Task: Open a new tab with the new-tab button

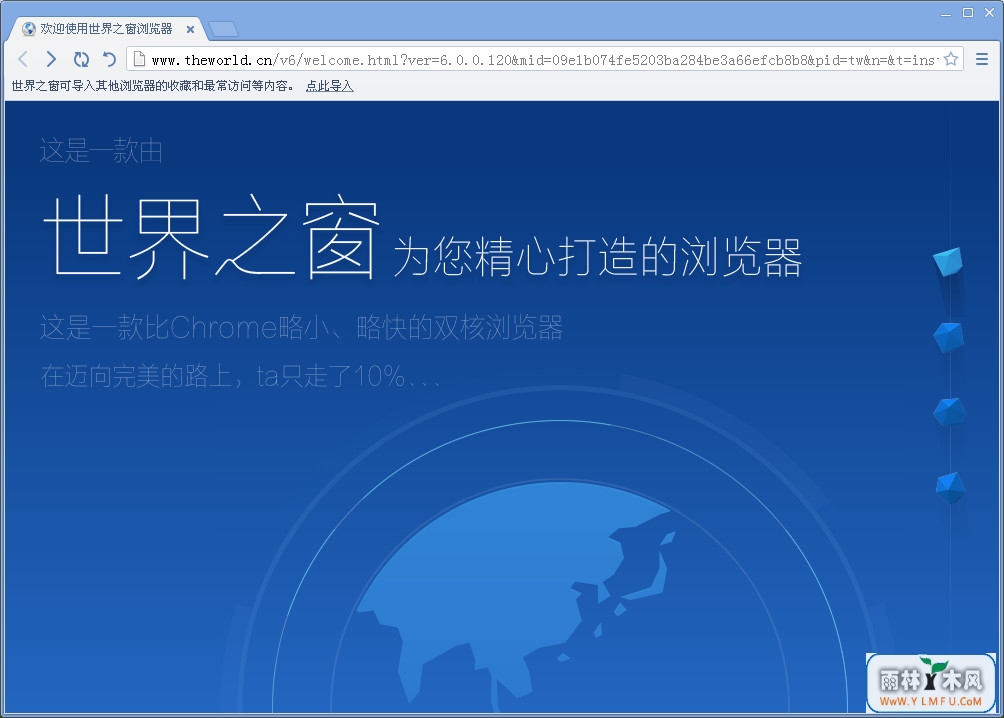Action: 223,29
